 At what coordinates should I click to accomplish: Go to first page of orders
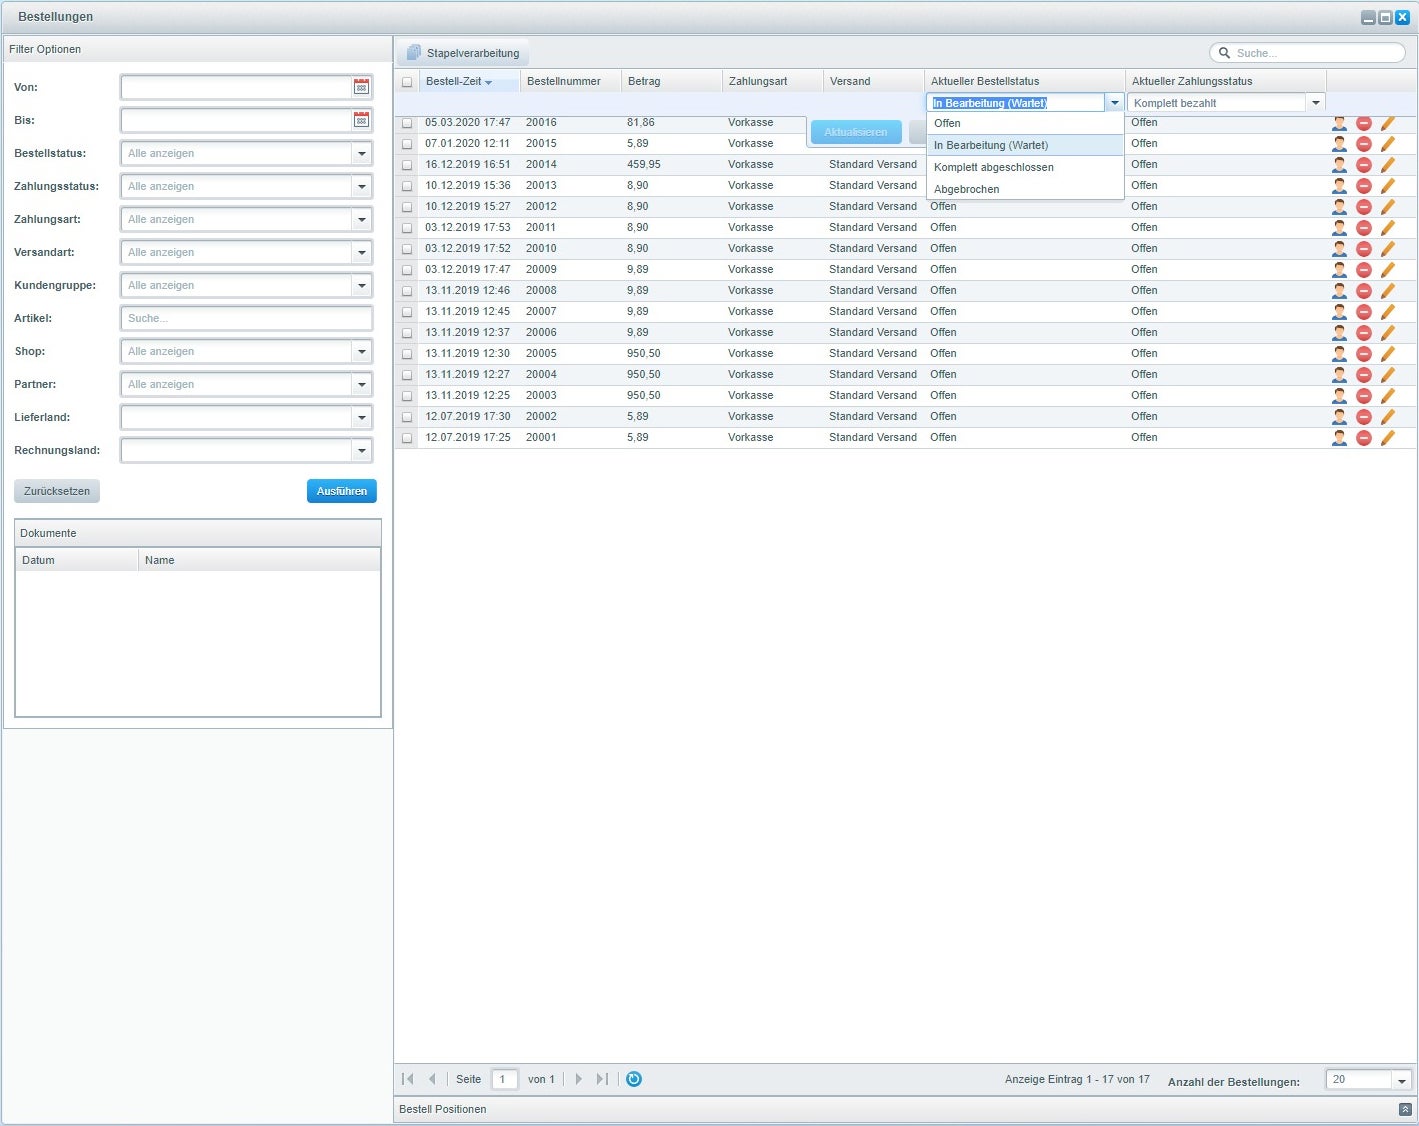[407, 1079]
